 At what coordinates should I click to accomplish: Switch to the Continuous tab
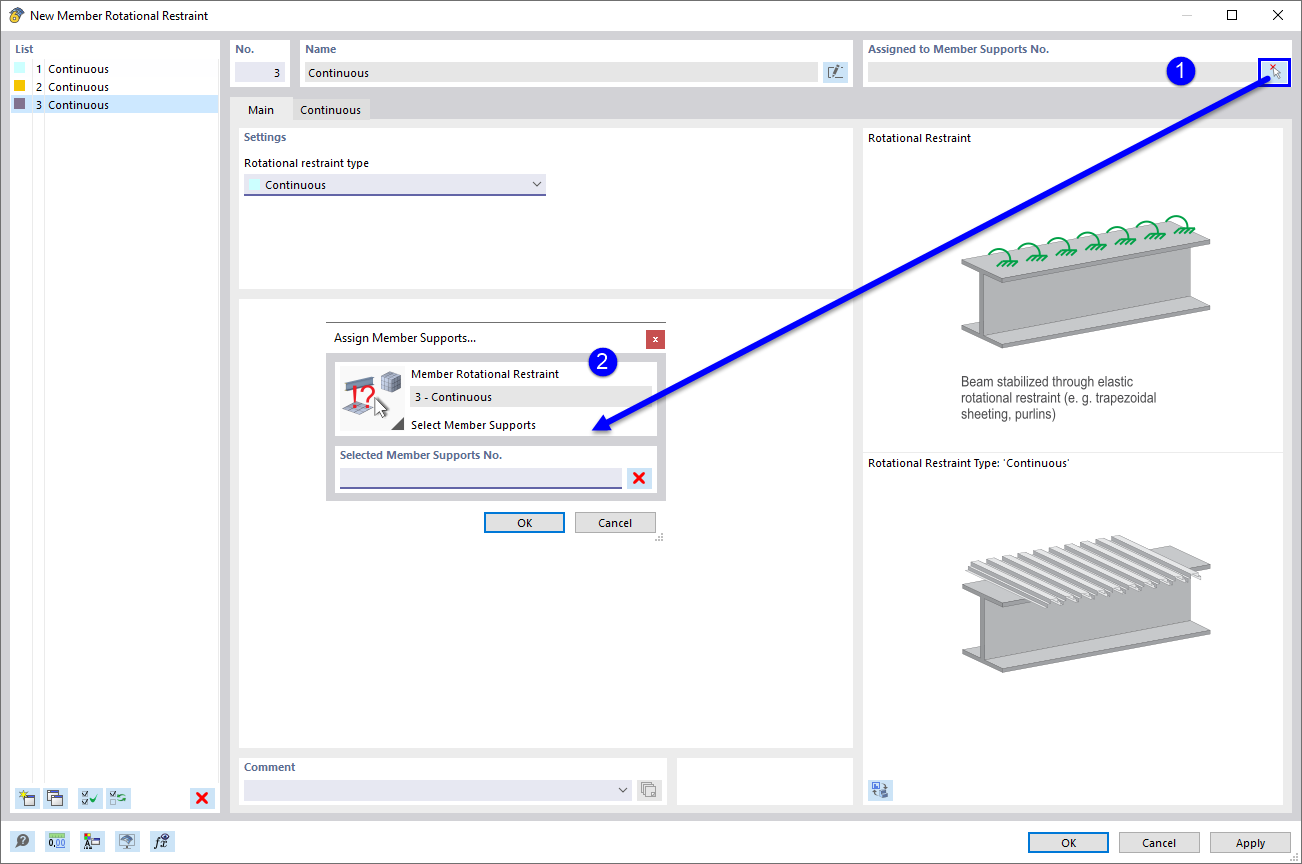(x=330, y=109)
